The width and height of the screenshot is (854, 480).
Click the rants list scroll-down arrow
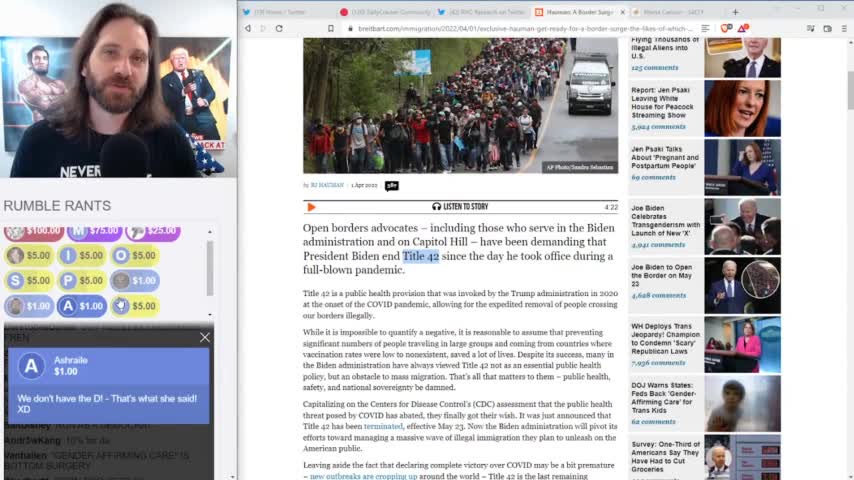pyautogui.click(x=210, y=315)
